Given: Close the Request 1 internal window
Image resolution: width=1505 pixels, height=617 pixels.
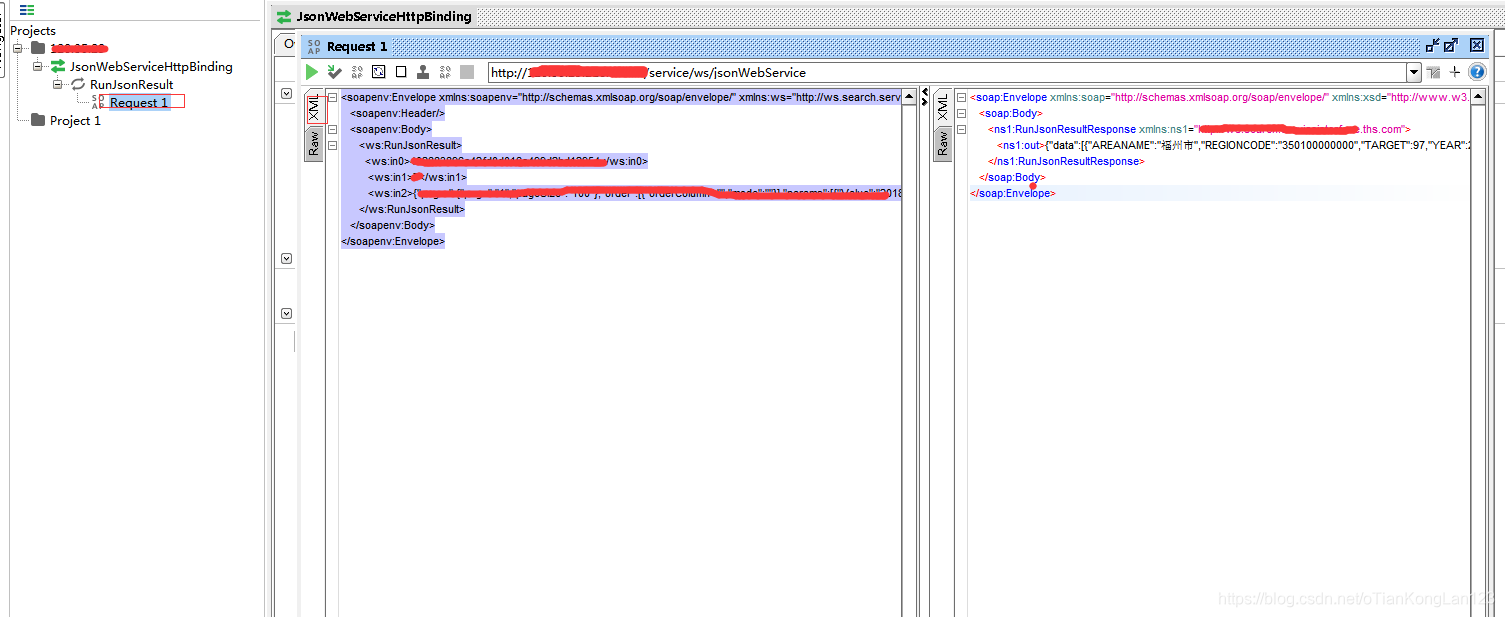Looking at the screenshot, I should [1477, 45].
